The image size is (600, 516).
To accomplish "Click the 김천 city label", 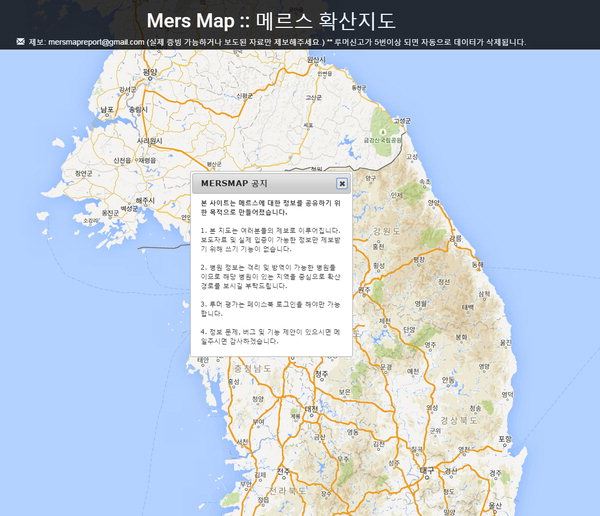I will click(379, 444).
